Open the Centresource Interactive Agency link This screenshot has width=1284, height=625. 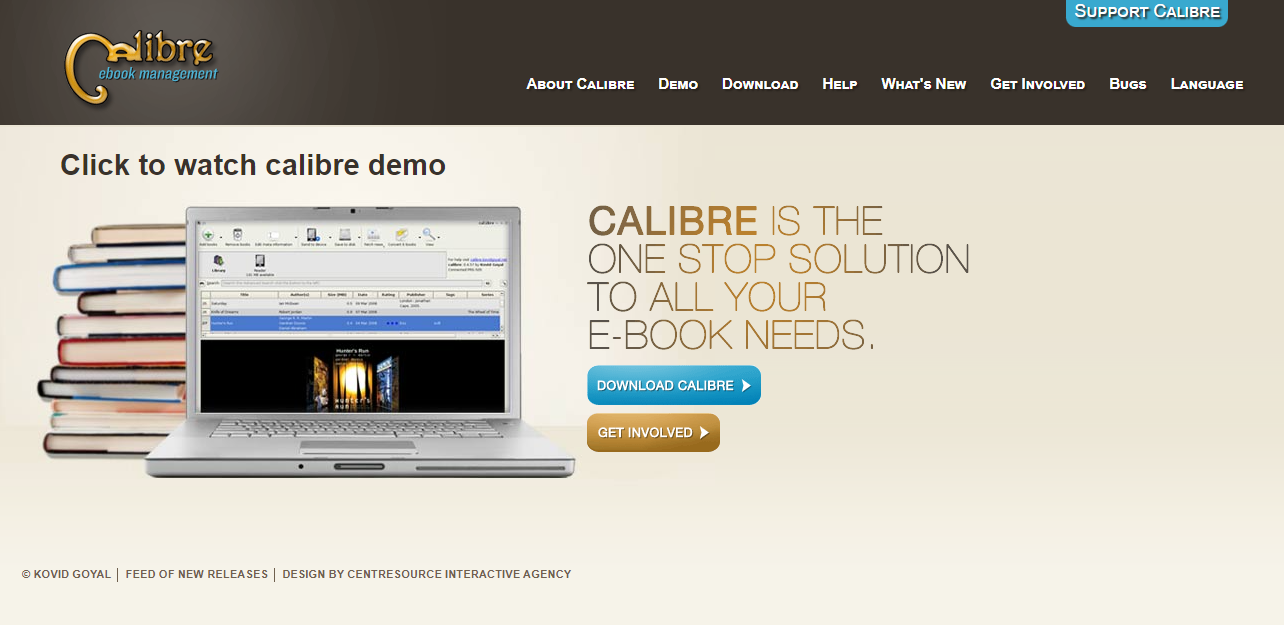coord(460,574)
